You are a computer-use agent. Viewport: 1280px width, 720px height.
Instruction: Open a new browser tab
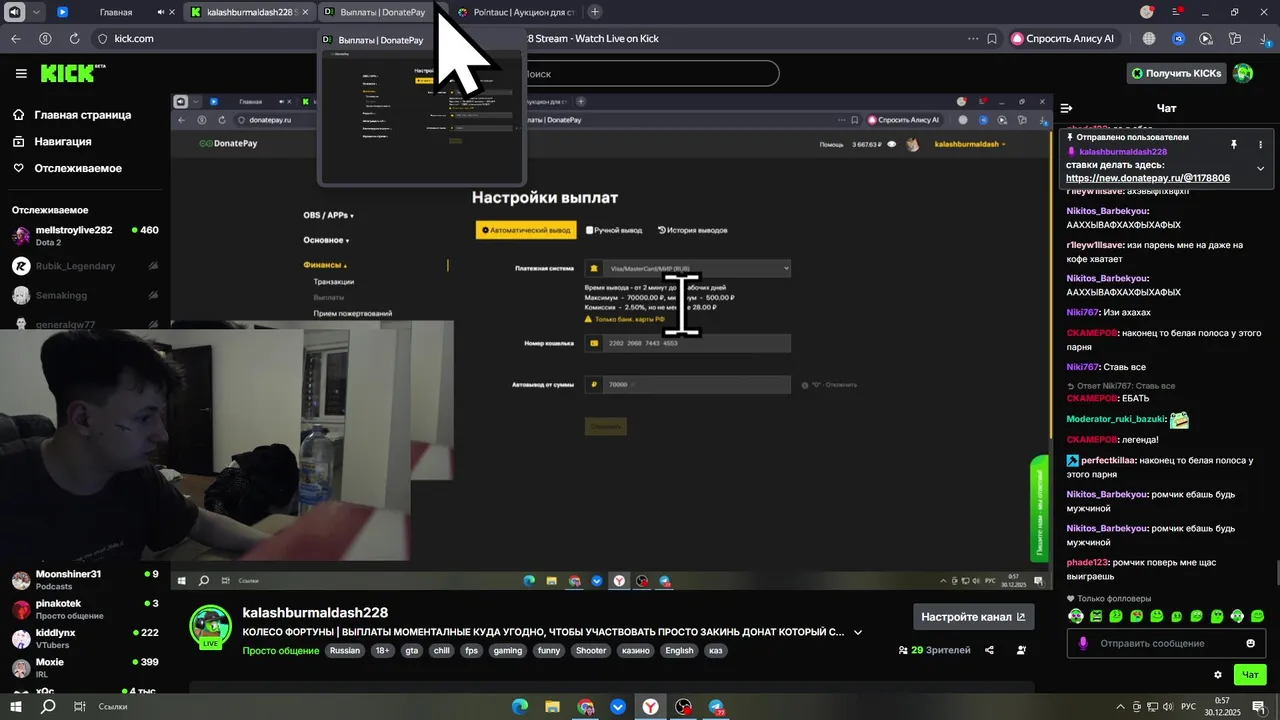tap(595, 12)
